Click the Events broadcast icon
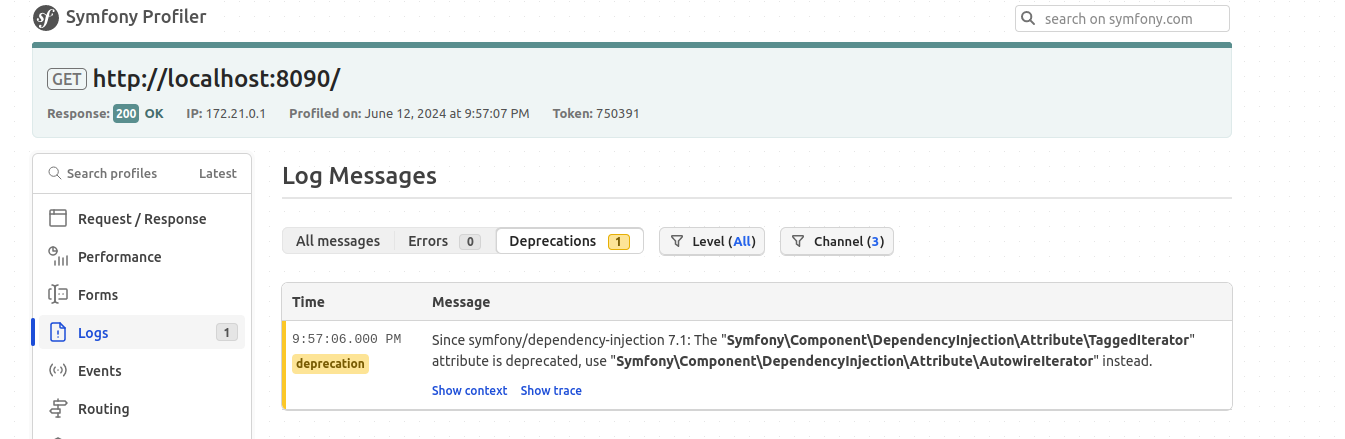The width and height of the screenshot is (1345, 439). (x=58, y=371)
